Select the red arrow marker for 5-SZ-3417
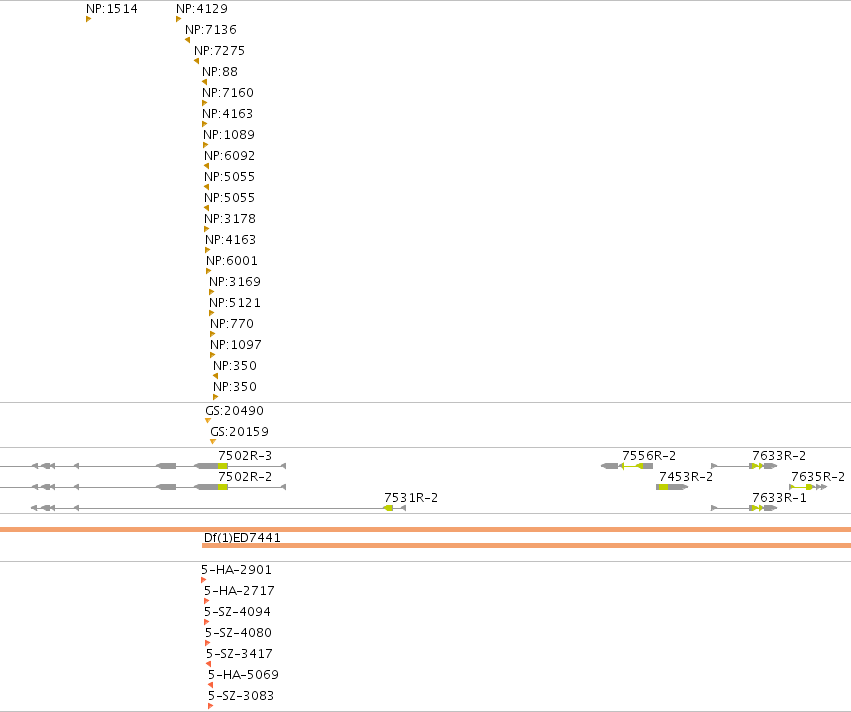 tap(208, 664)
